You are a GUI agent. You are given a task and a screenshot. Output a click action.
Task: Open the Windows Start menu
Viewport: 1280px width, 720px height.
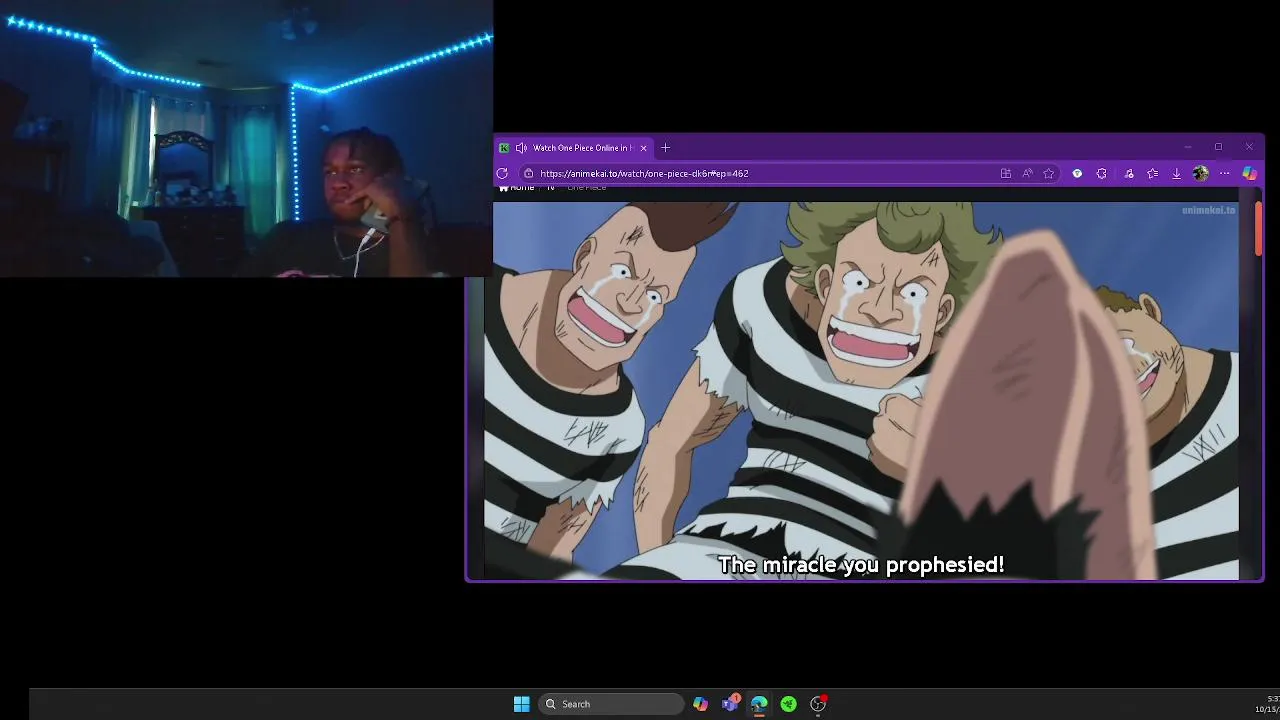click(521, 704)
